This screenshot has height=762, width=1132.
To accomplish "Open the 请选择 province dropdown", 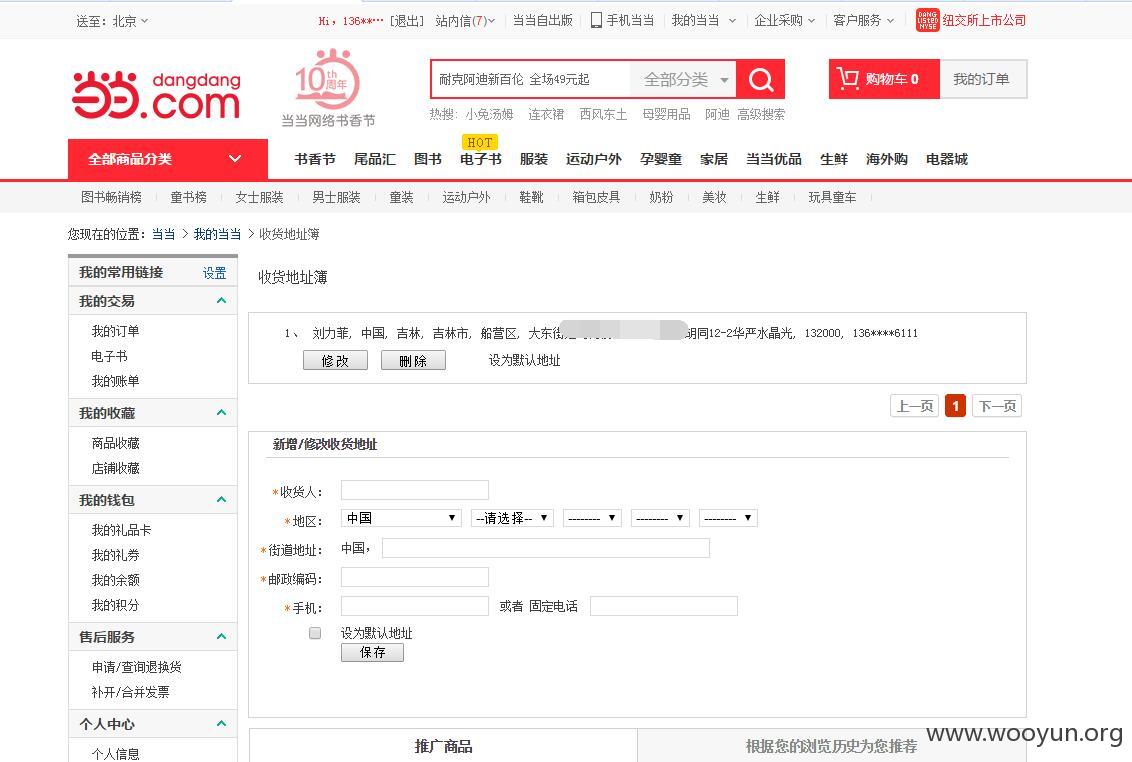I will 512,518.
